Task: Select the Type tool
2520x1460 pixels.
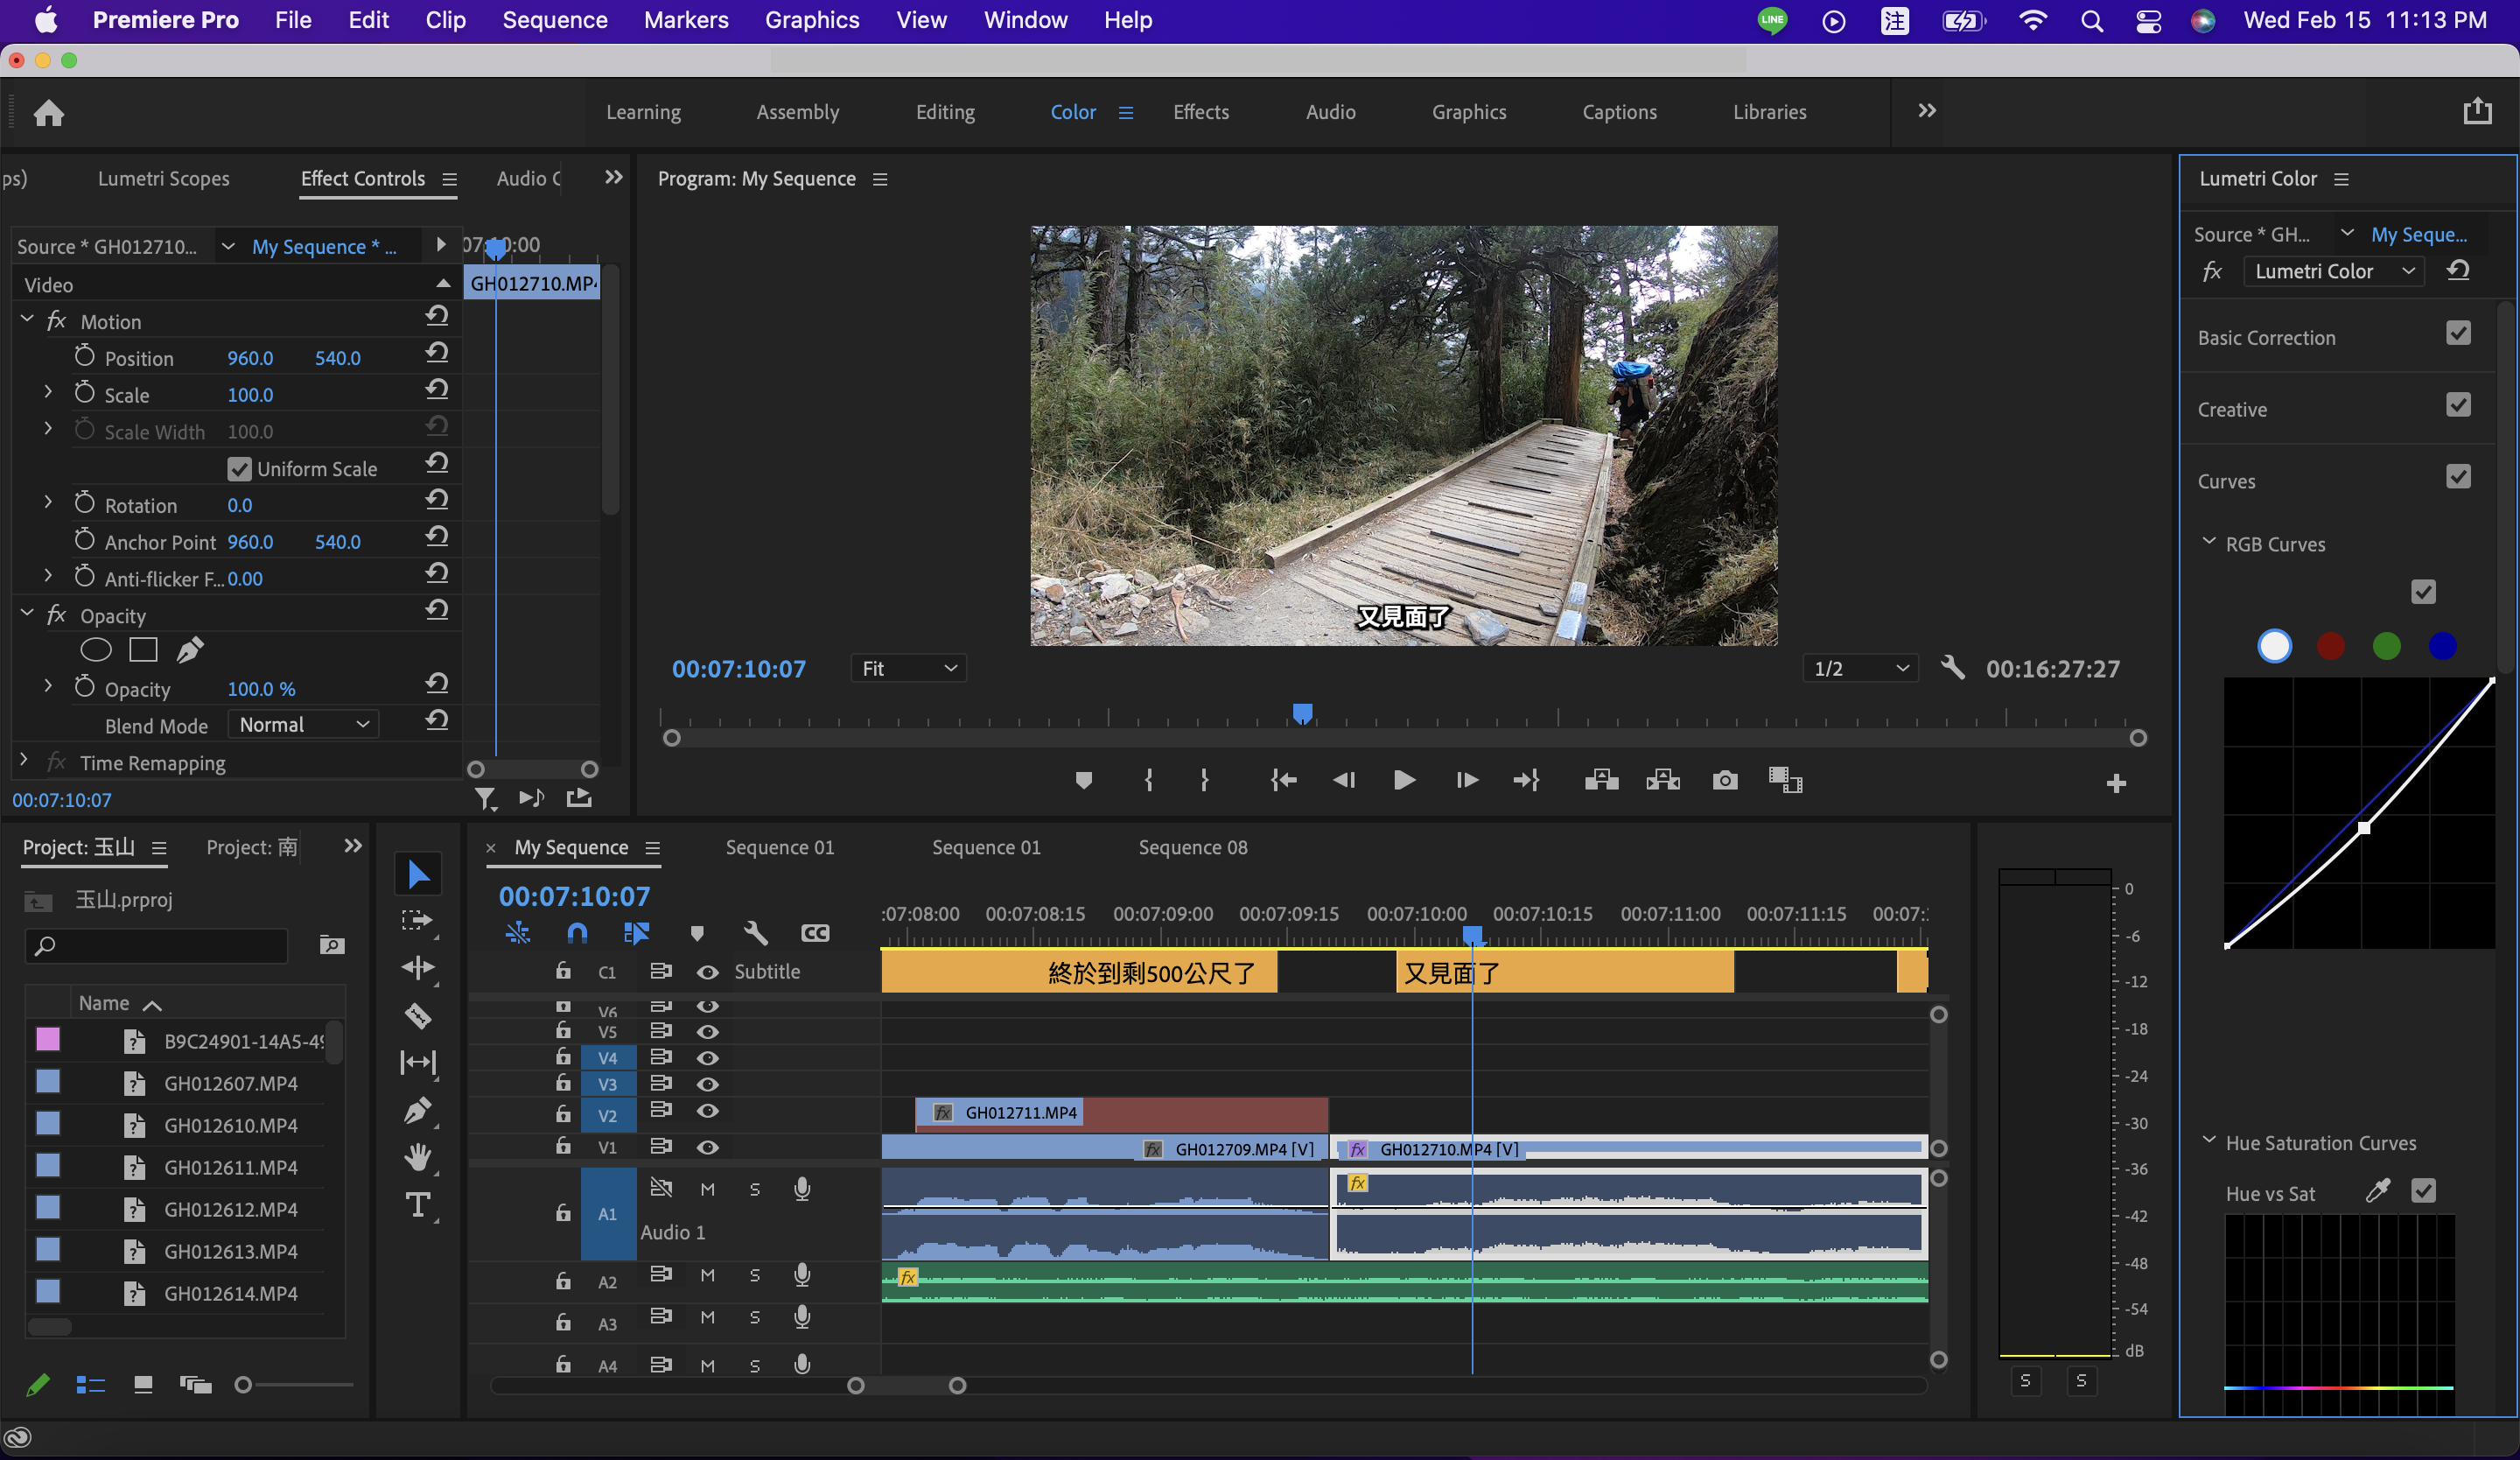Action: [418, 1205]
